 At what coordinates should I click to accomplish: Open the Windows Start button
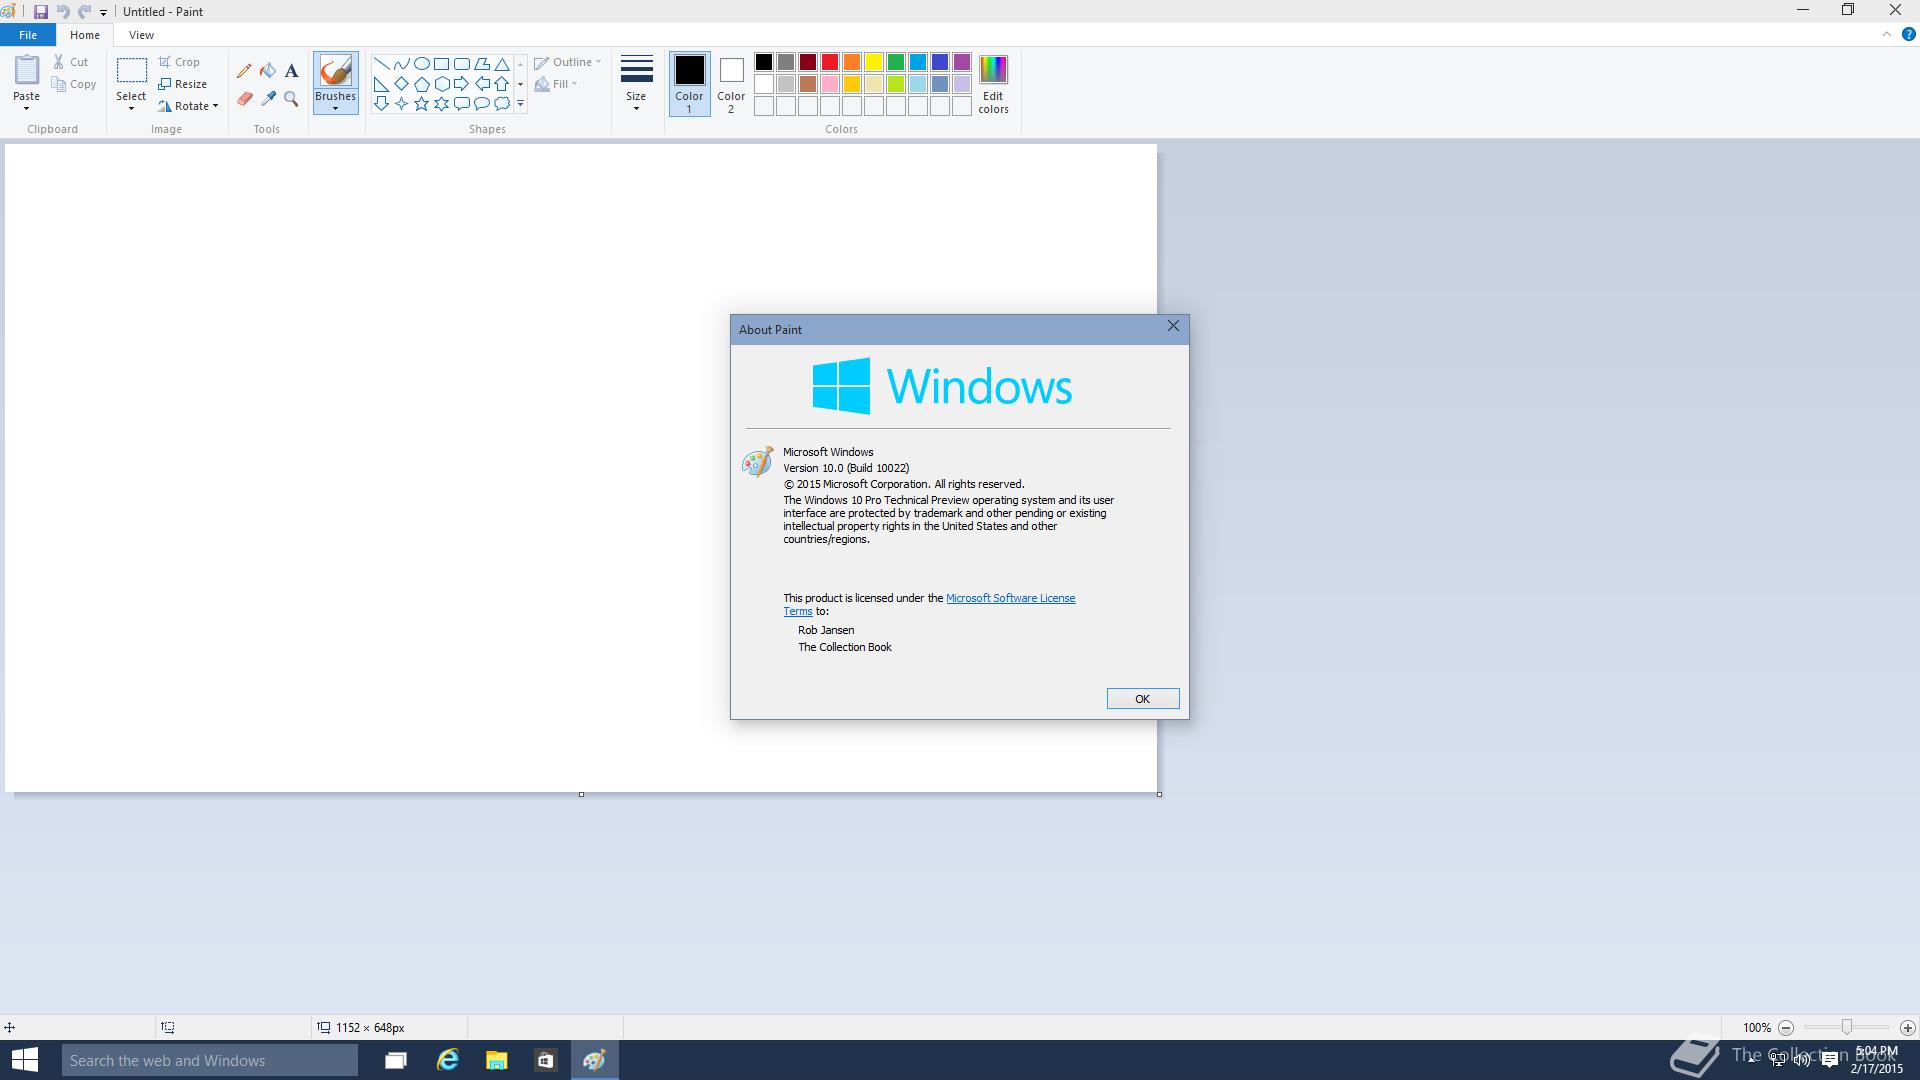24,1060
